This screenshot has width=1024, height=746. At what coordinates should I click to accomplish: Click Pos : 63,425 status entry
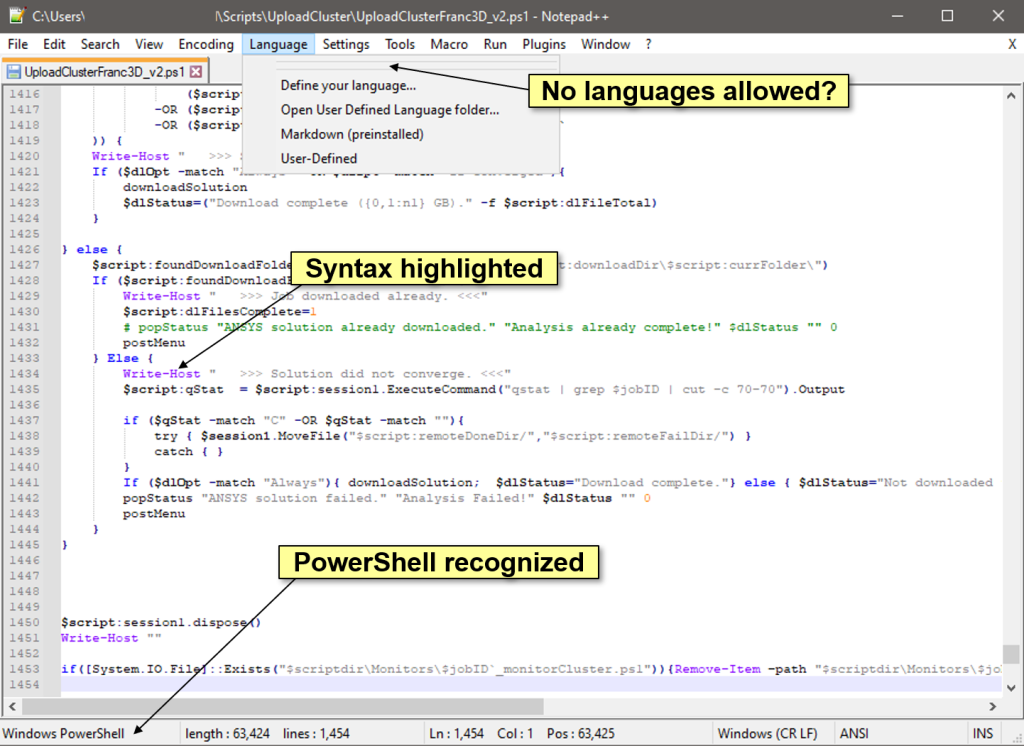[x=581, y=734]
